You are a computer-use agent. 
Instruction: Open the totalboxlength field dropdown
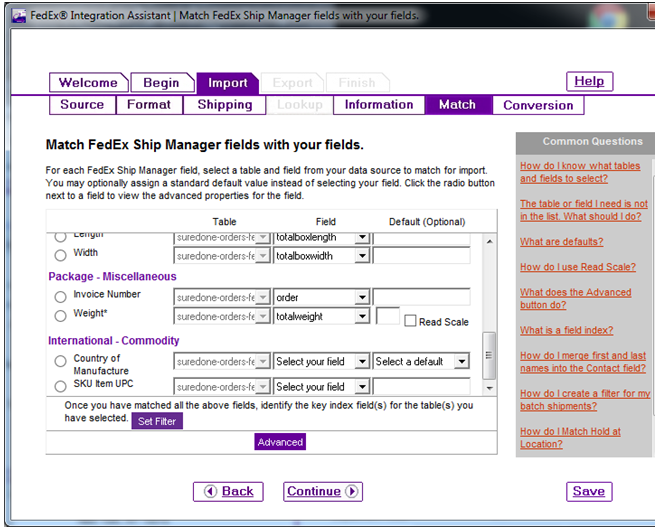click(x=362, y=238)
